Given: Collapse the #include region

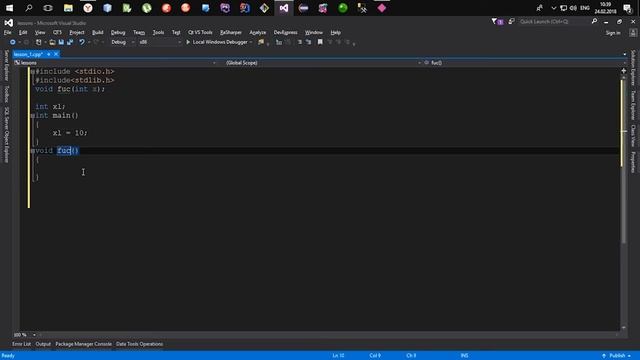Looking at the screenshot, I should pyautogui.click(x=33, y=72).
